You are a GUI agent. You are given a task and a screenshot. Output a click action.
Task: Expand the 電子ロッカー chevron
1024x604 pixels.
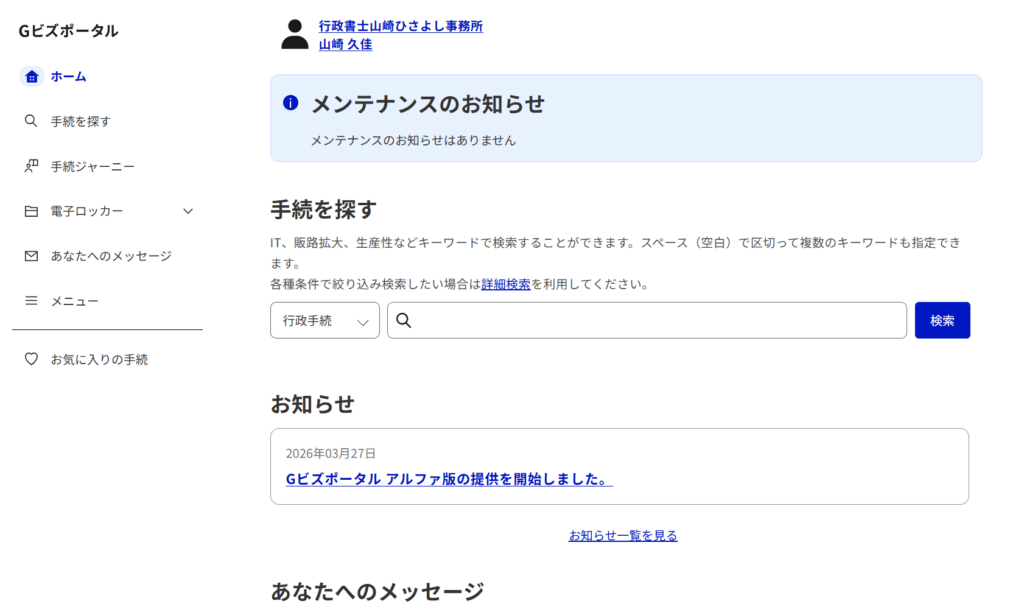click(x=188, y=211)
